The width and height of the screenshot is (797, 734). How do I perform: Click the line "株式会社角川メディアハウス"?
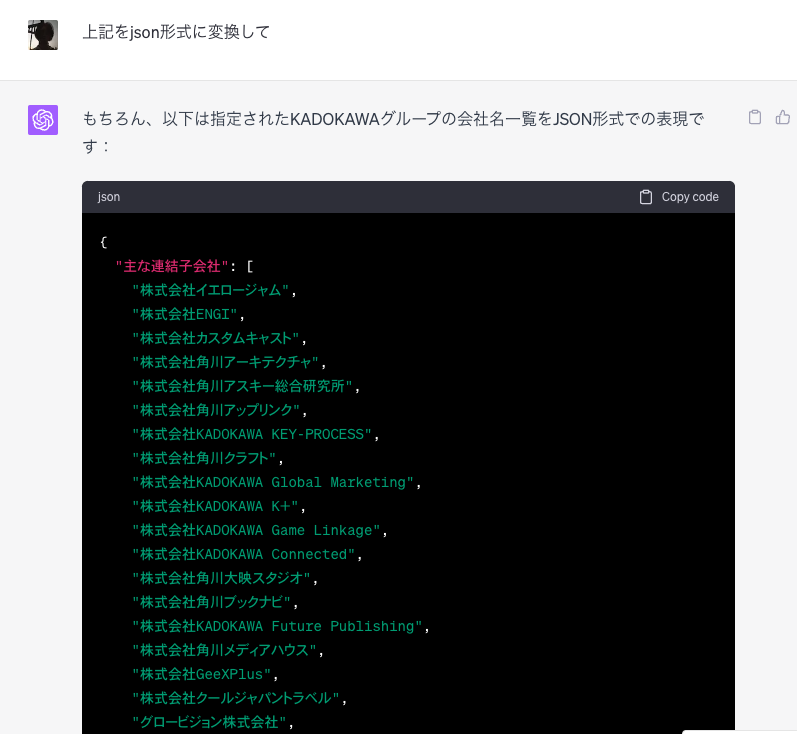click(225, 650)
